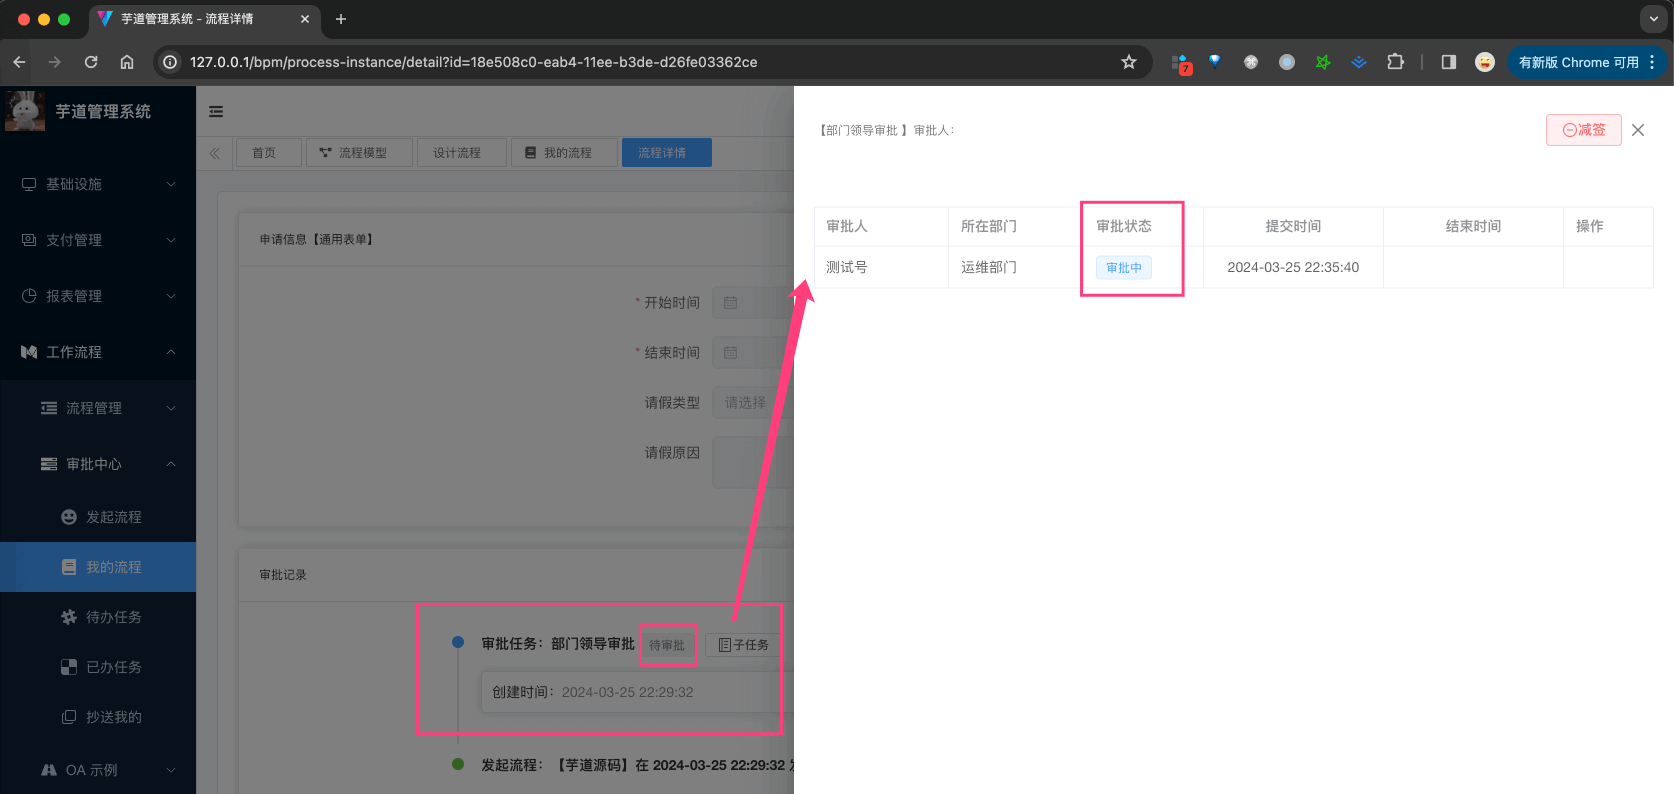The height and width of the screenshot is (794, 1674).
Task: Bookmark this page with star icon
Action: click(1129, 62)
